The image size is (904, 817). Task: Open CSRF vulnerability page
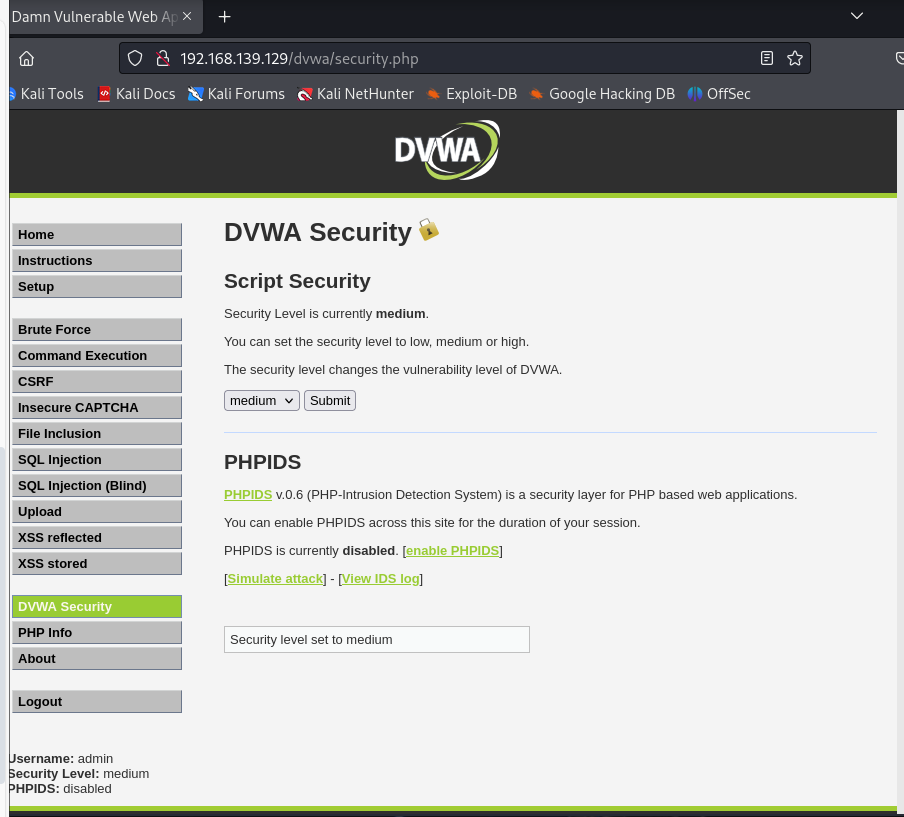97,382
